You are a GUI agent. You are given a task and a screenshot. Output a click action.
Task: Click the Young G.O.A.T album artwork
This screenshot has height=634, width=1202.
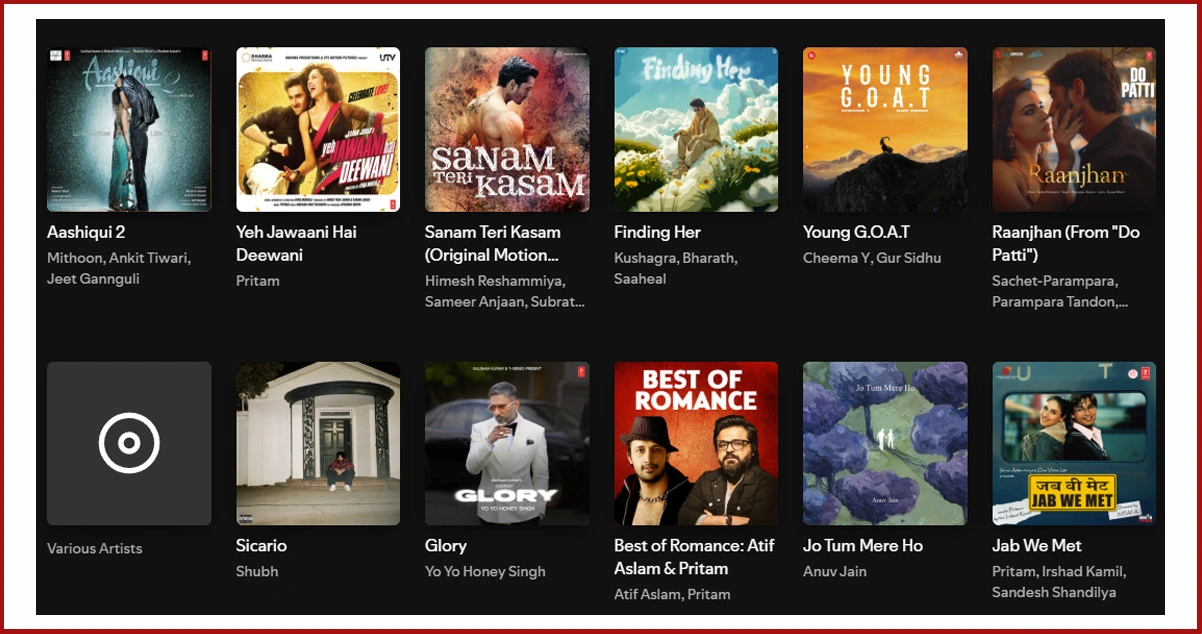(x=885, y=130)
